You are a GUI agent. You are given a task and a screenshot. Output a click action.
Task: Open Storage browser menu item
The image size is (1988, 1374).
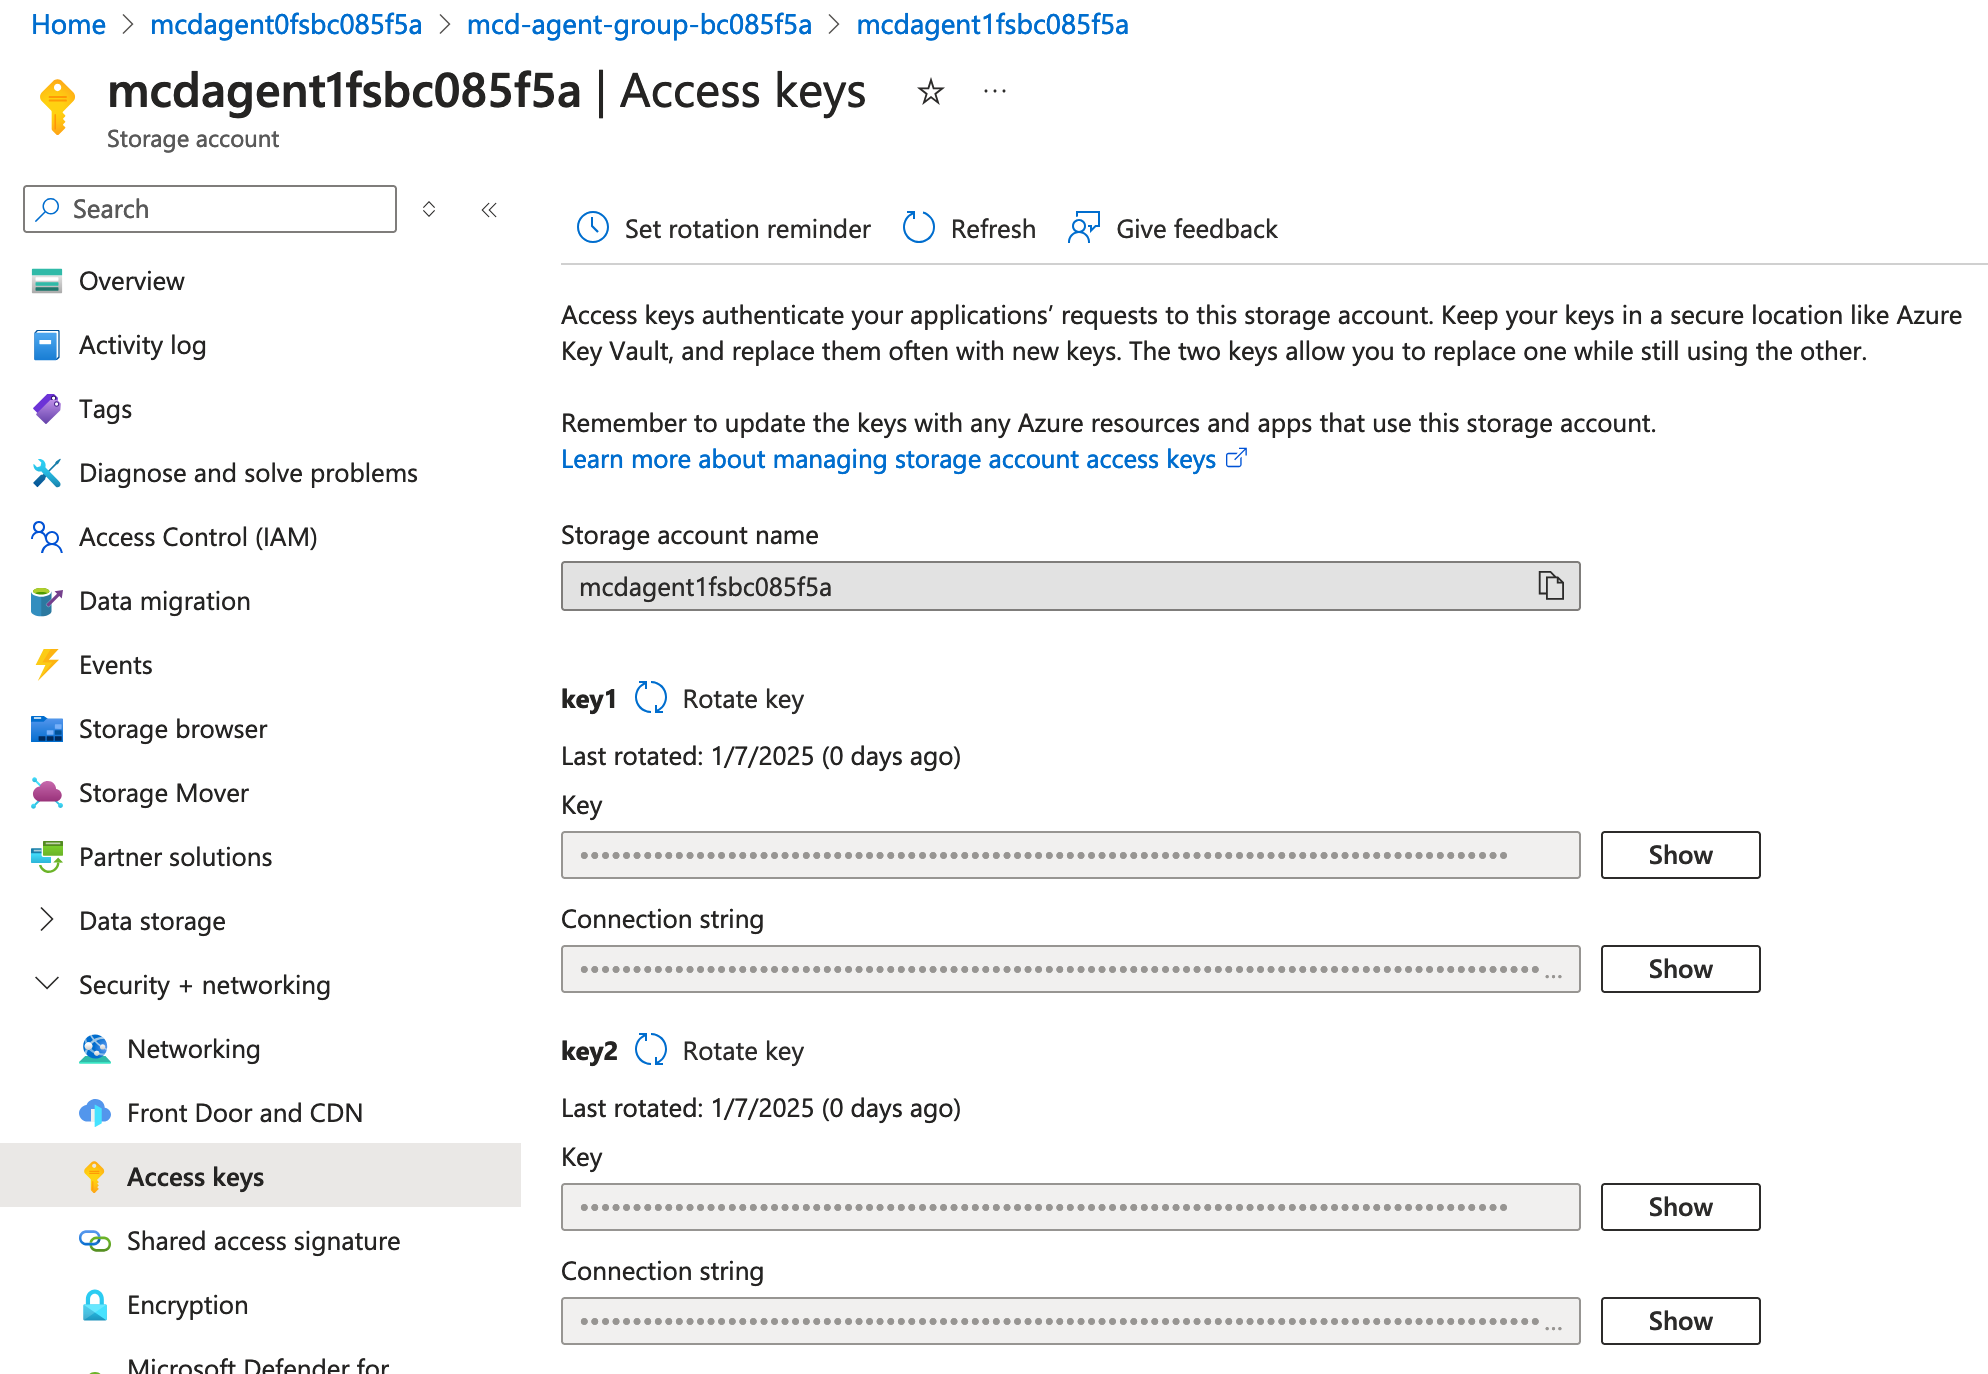[173, 729]
